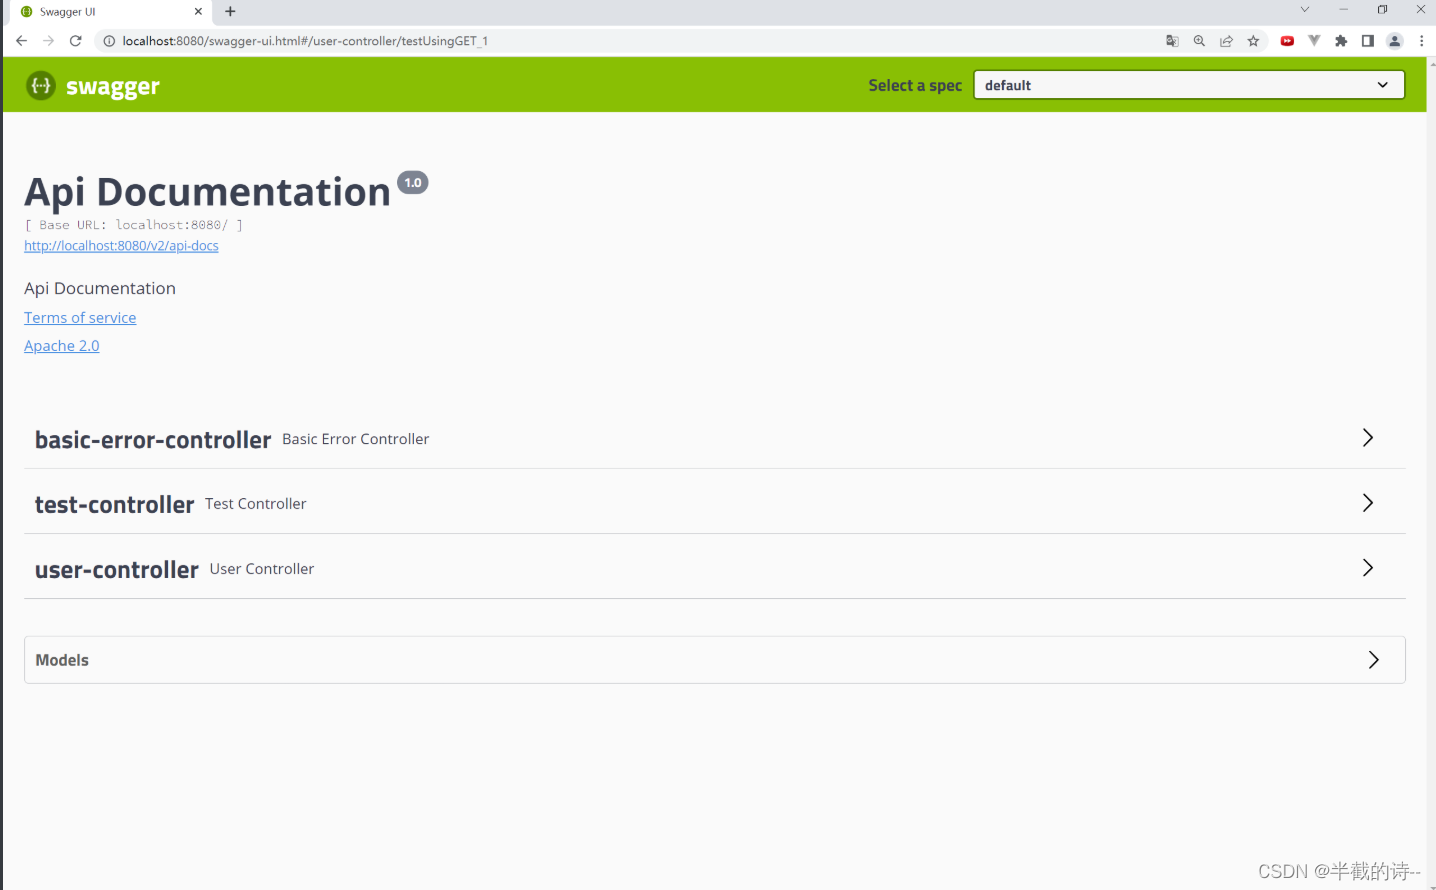
Task: Open the Chrome three-dot menu
Action: [1421, 41]
